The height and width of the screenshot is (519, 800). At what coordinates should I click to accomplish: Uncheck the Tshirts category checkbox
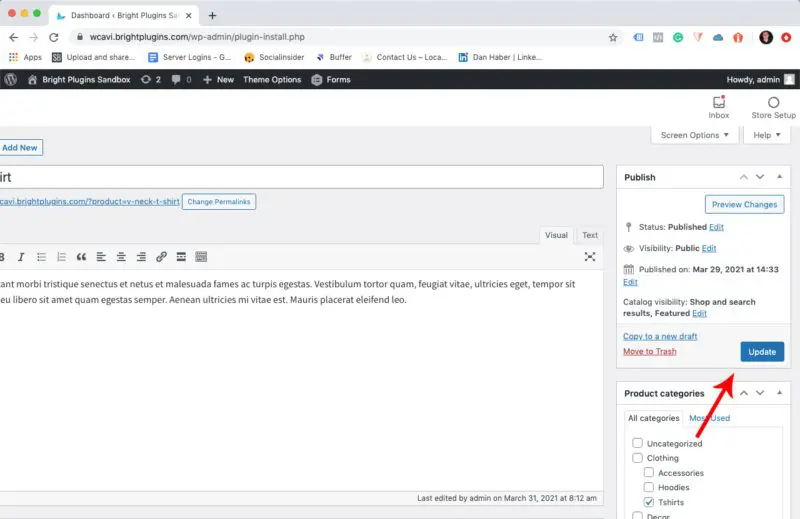(x=649, y=502)
